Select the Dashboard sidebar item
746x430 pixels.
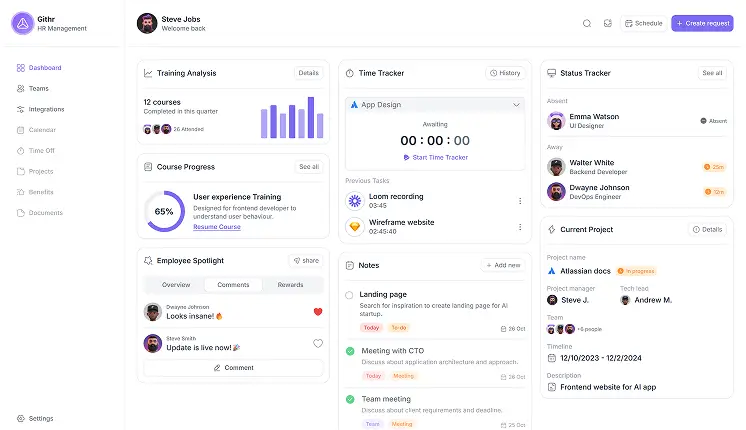(39, 68)
